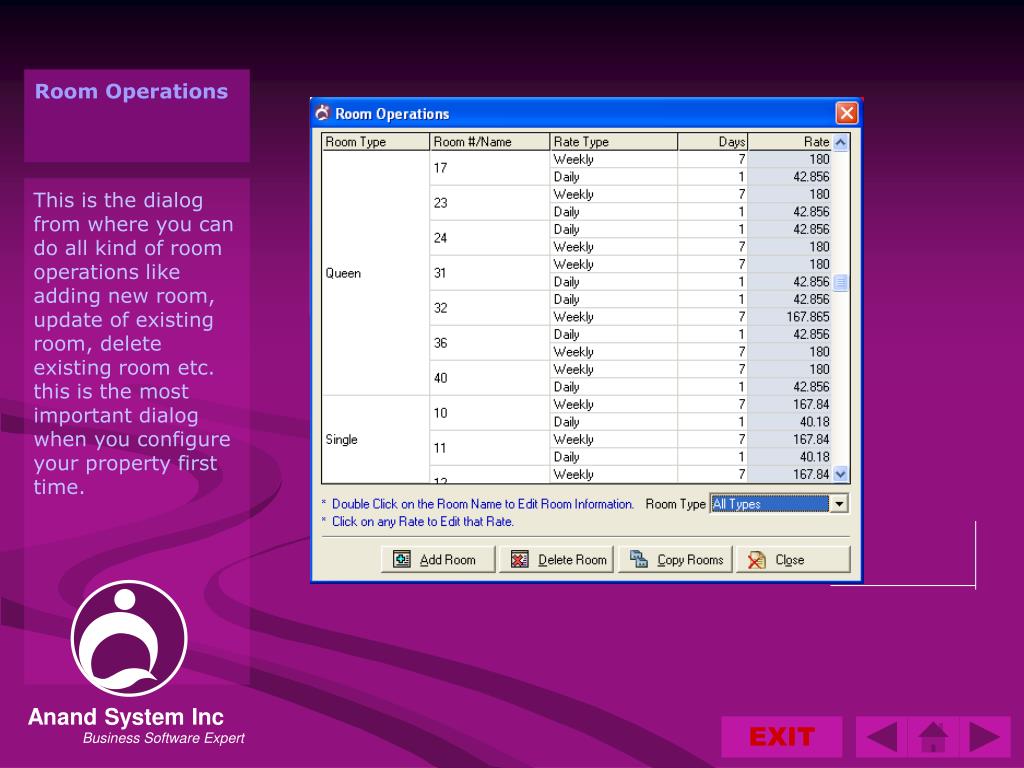
Task: Select room 40 in the Room Name column
Action: point(490,377)
